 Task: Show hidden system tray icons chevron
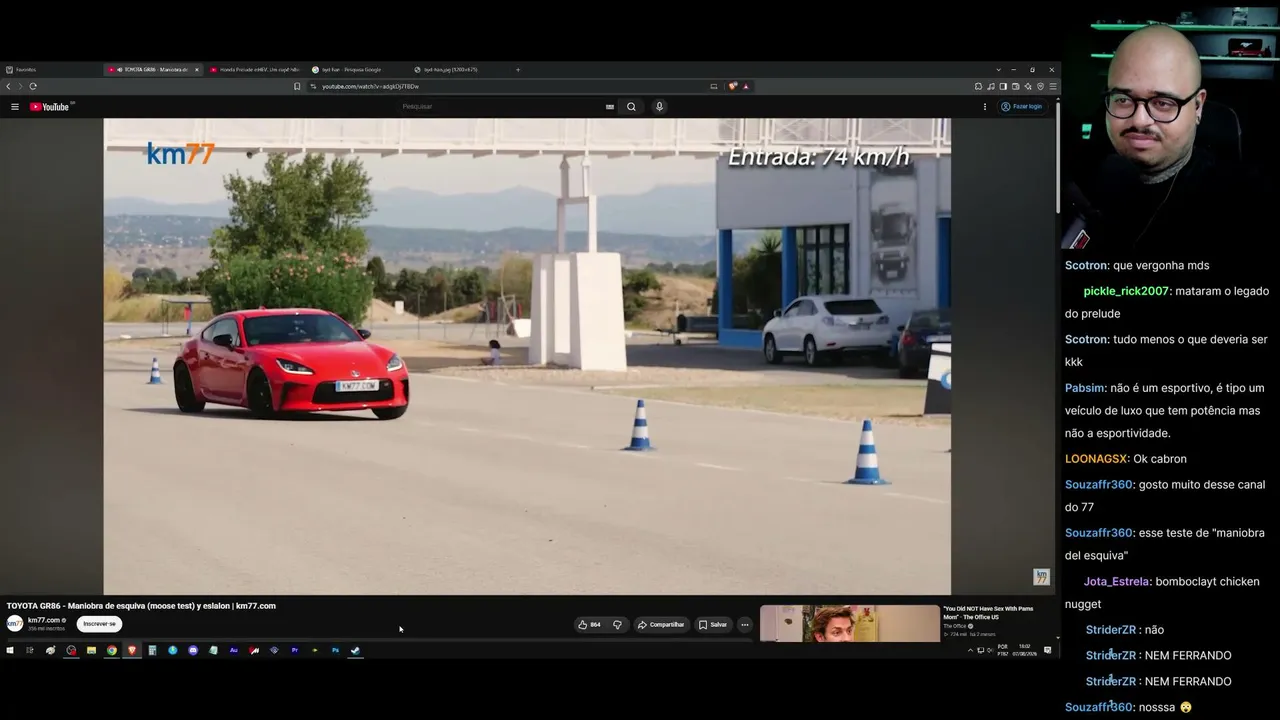coord(970,650)
